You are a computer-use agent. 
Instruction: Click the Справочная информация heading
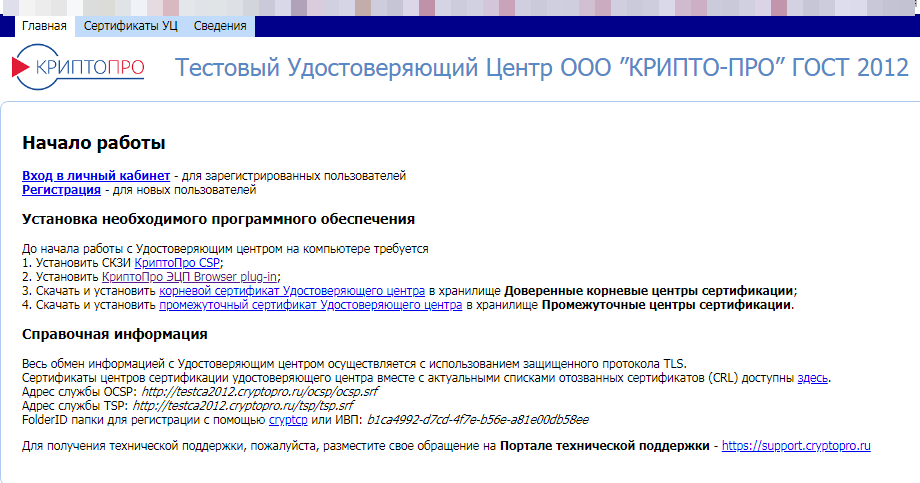pos(115,335)
